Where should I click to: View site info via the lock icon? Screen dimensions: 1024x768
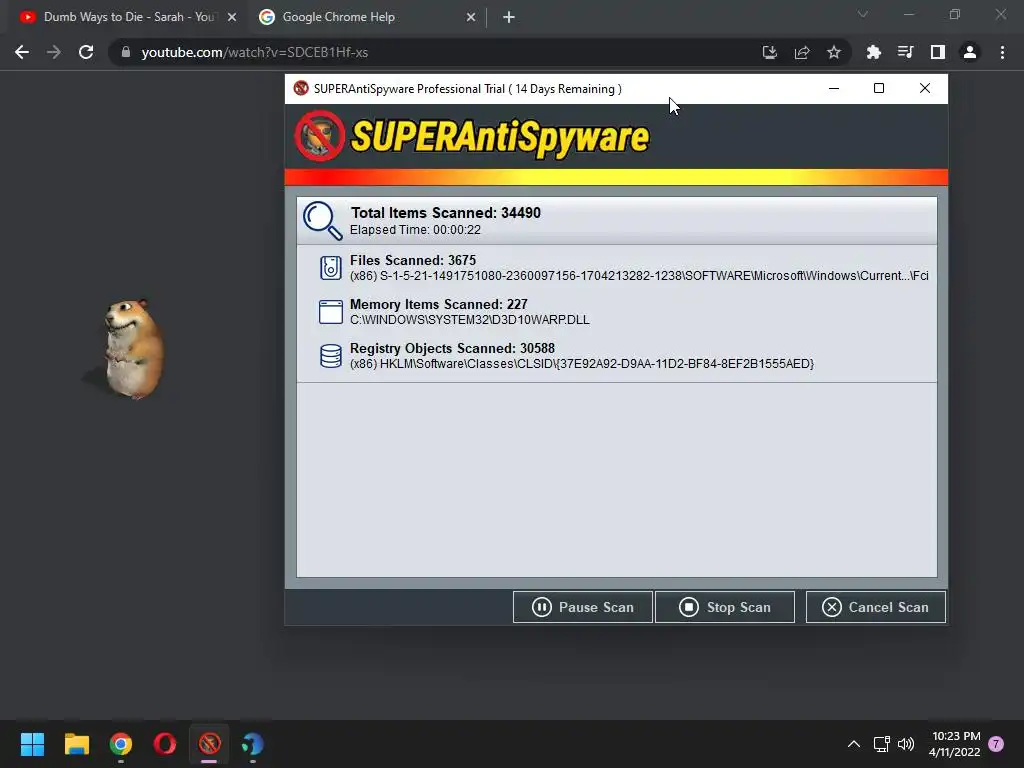click(x=126, y=52)
